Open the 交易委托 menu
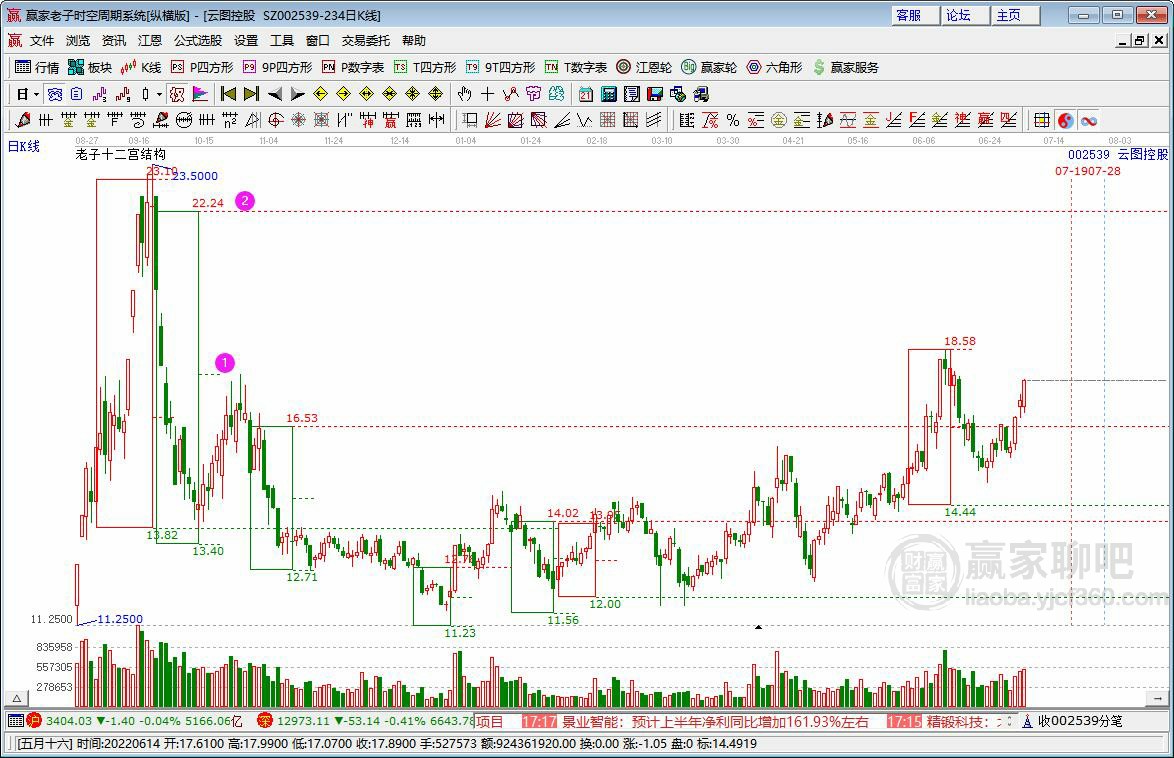 (x=365, y=40)
